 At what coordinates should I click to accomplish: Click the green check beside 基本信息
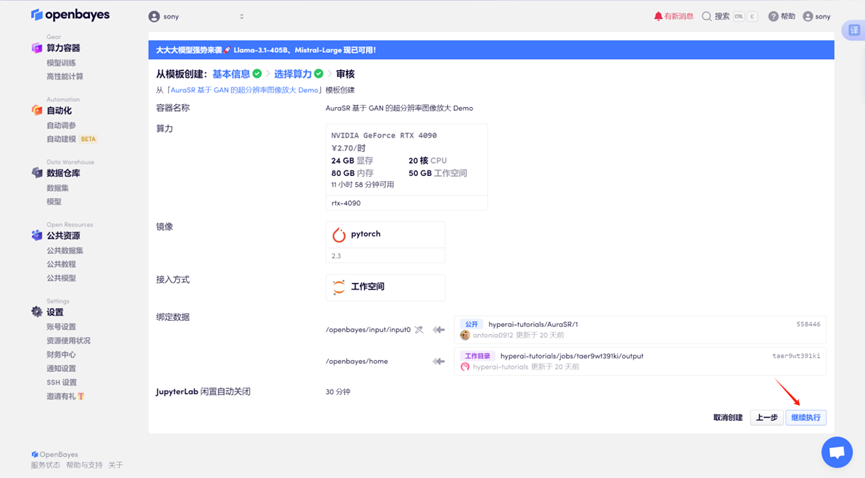click(257, 73)
